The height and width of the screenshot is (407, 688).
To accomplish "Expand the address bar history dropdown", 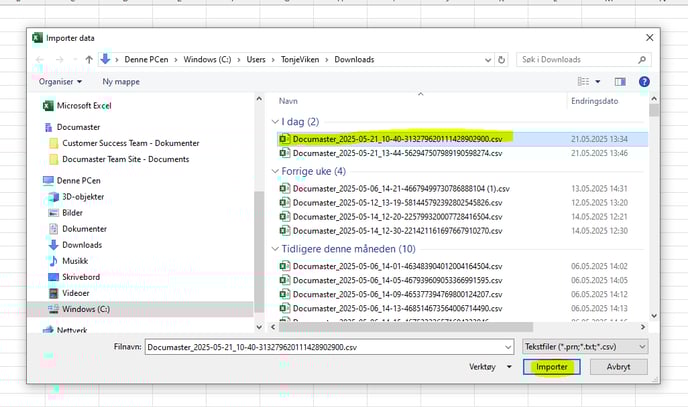I will [x=488, y=60].
